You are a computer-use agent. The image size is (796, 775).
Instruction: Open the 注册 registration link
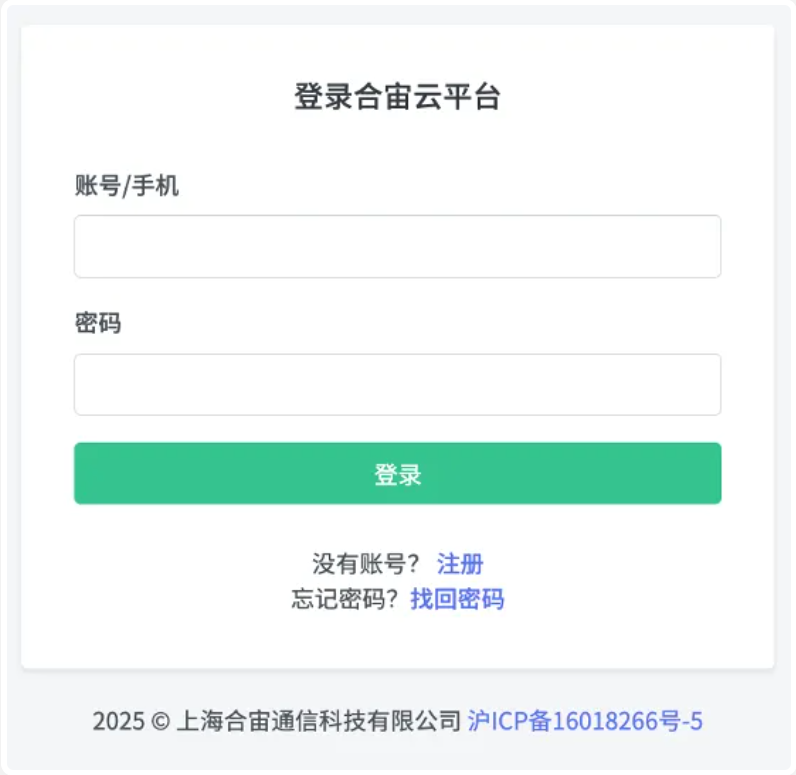click(x=460, y=564)
